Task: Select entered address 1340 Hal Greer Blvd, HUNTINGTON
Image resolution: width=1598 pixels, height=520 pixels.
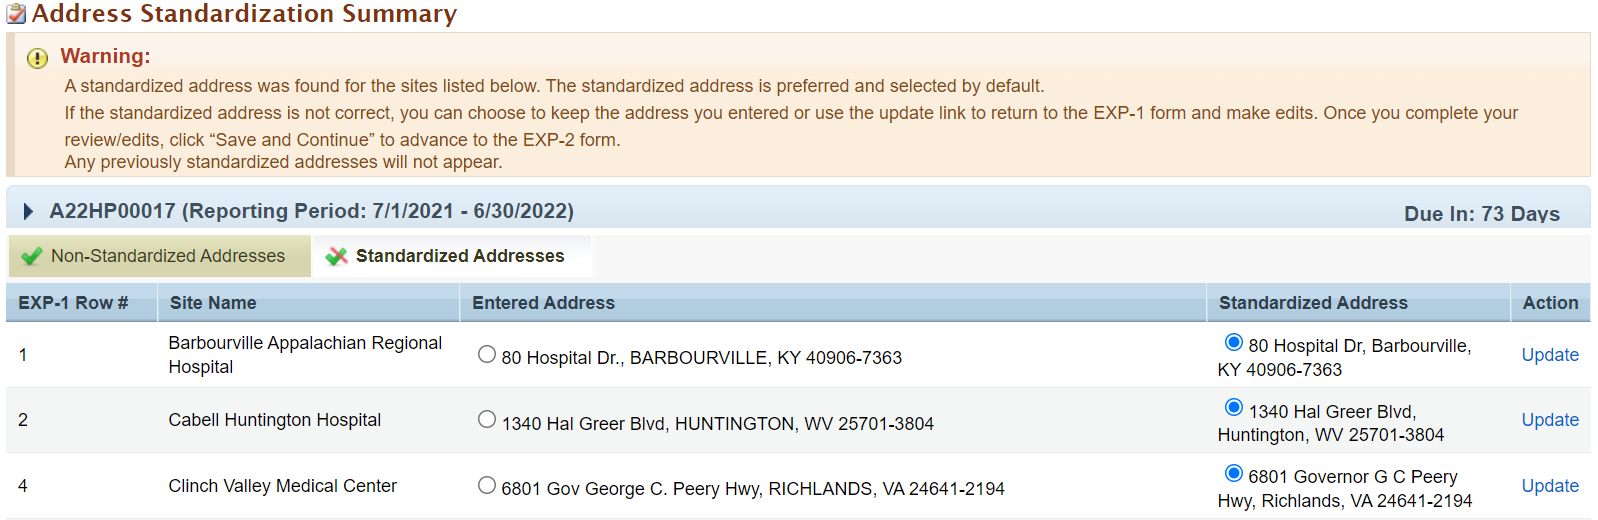Action: pos(487,419)
